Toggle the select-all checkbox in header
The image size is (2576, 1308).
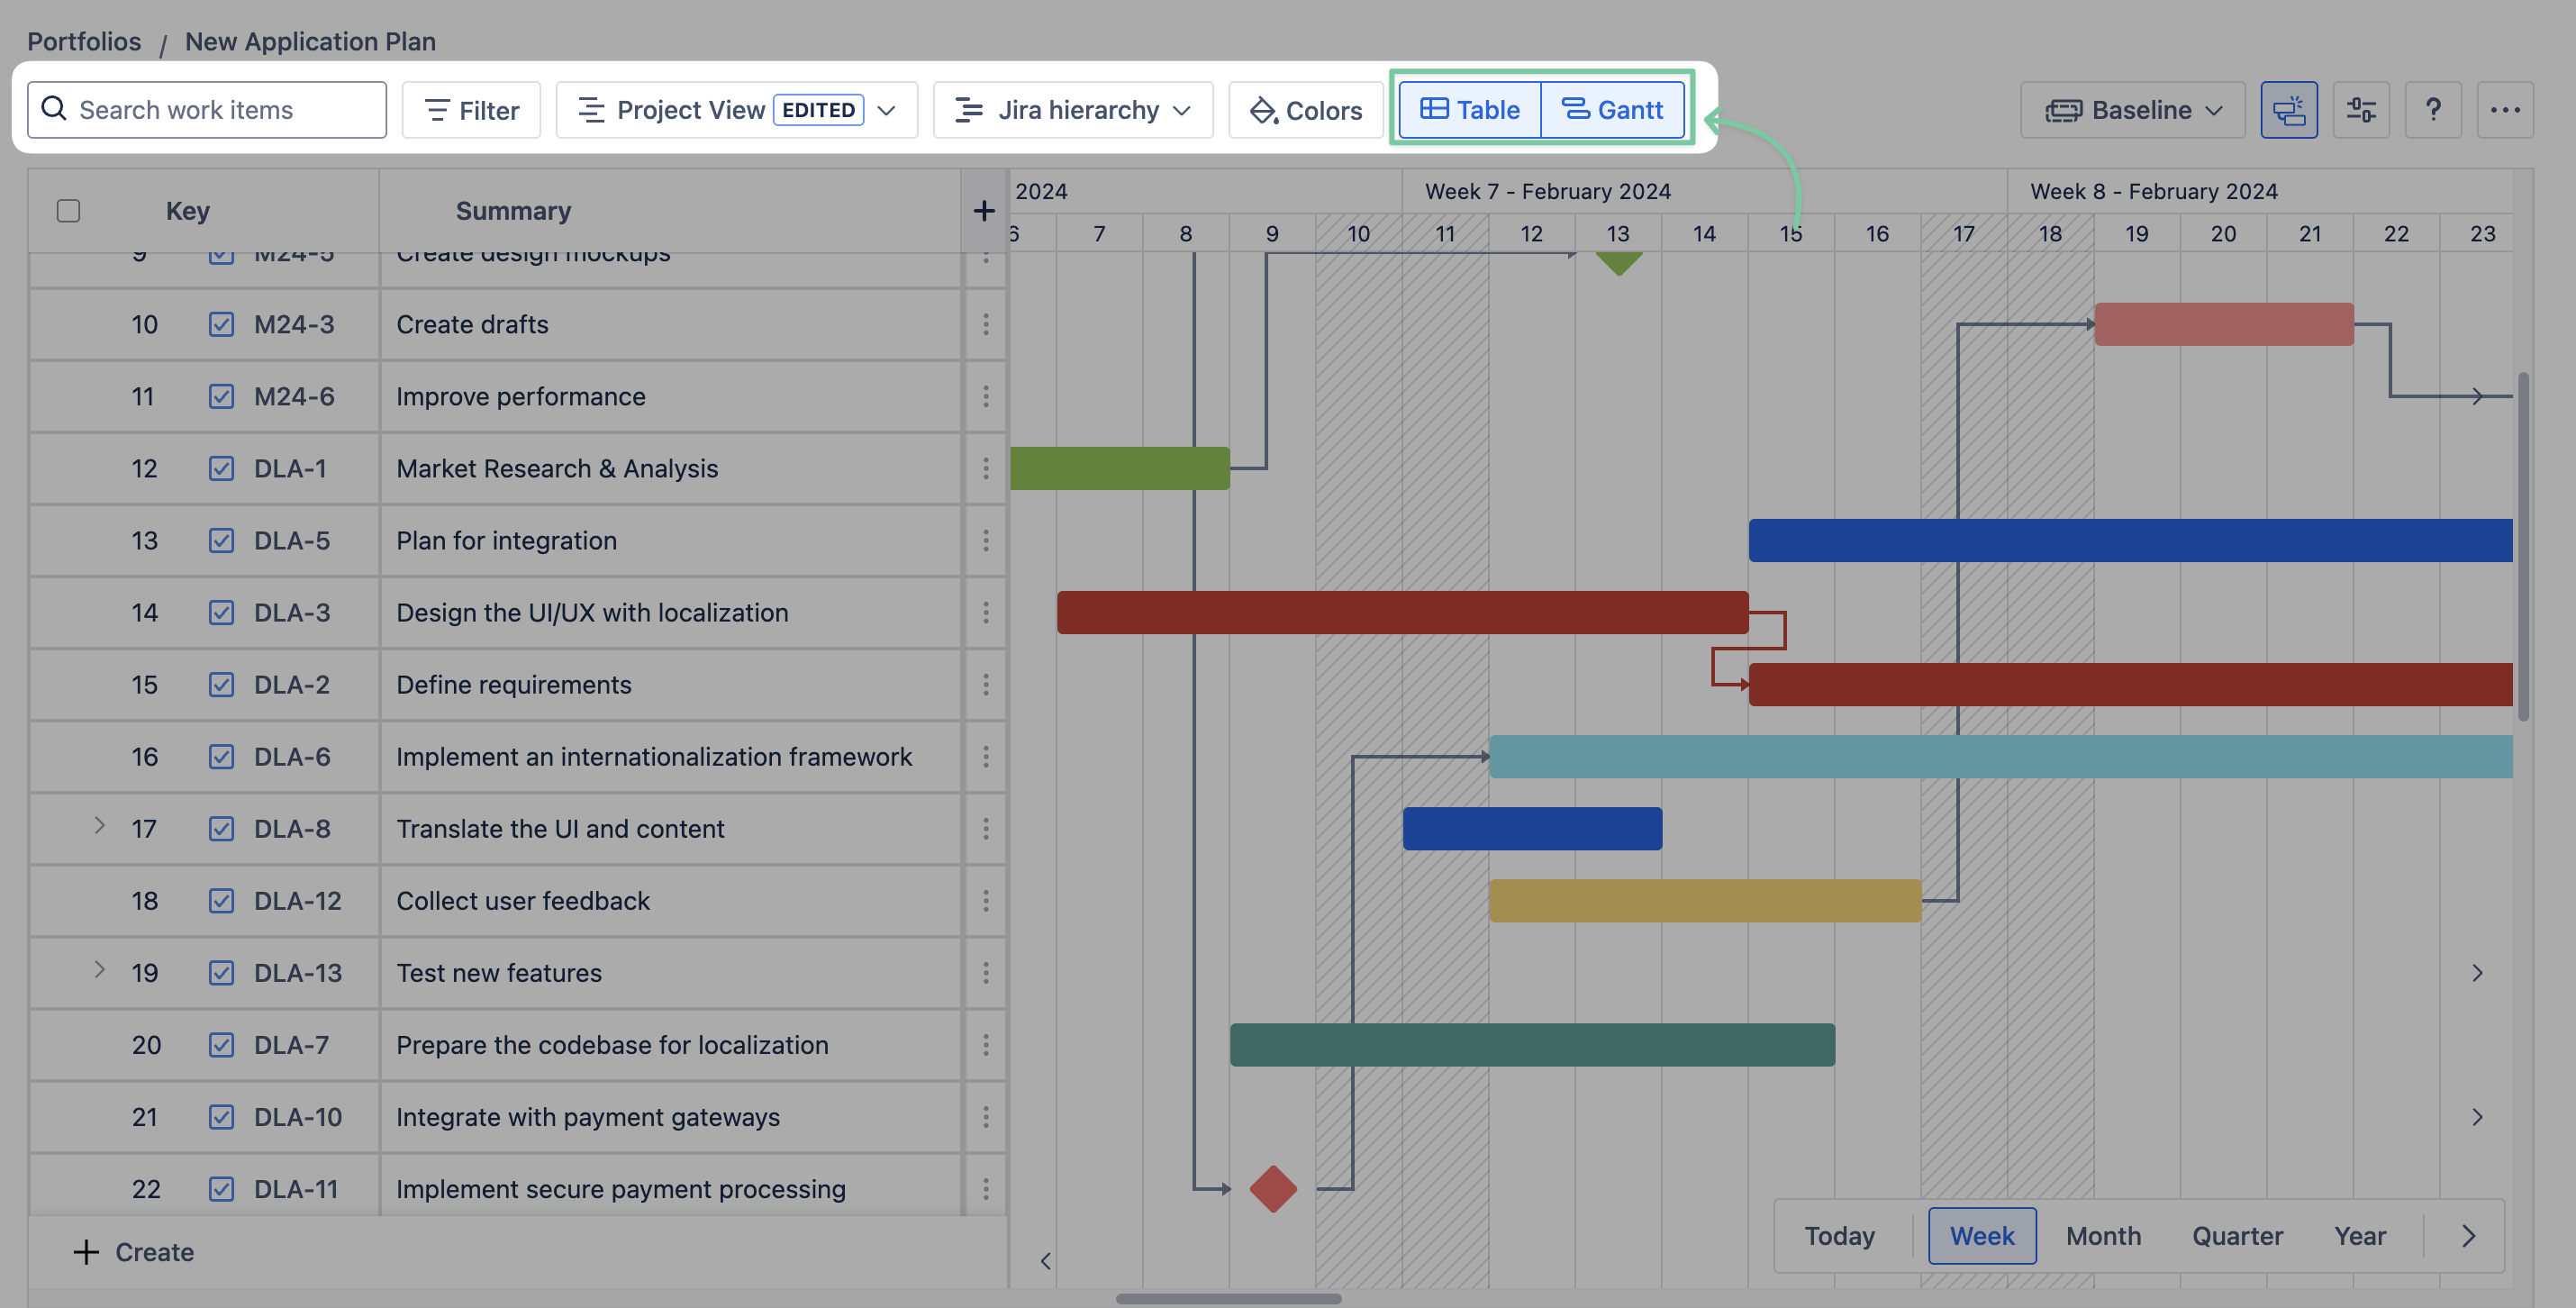(68, 211)
